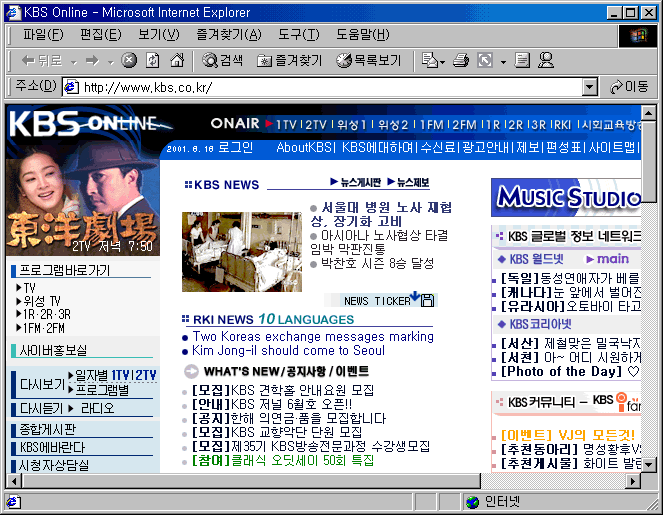Click the KBS Online logo
The height and width of the screenshot is (515, 663).
[91, 123]
